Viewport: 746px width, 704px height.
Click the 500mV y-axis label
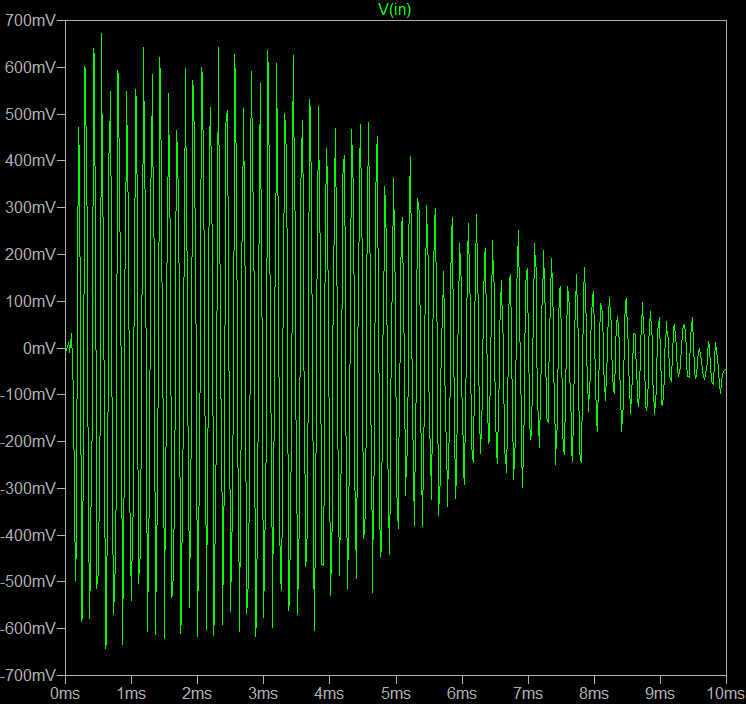30,114
